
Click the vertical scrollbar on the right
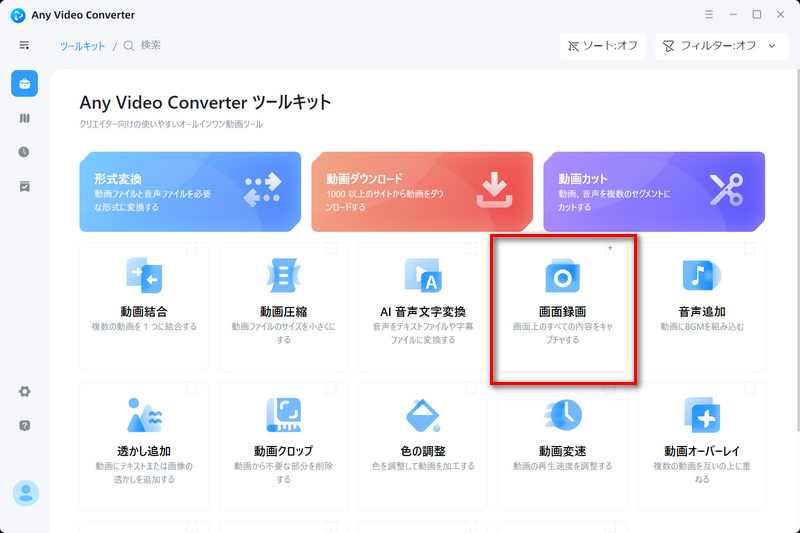tap(797, 250)
